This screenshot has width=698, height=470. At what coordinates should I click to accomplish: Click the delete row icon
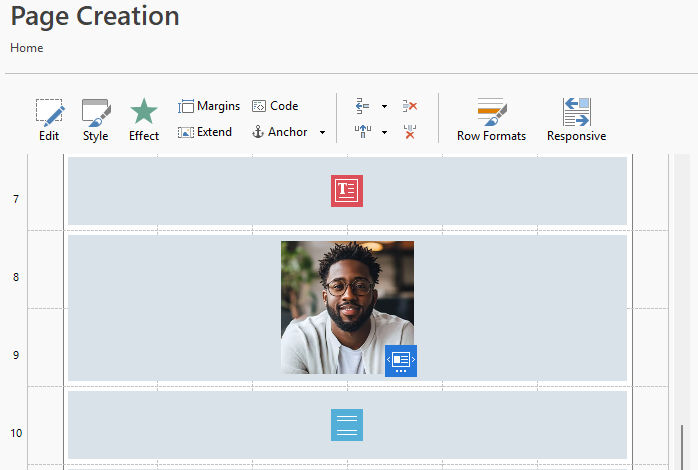[x=410, y=106]
